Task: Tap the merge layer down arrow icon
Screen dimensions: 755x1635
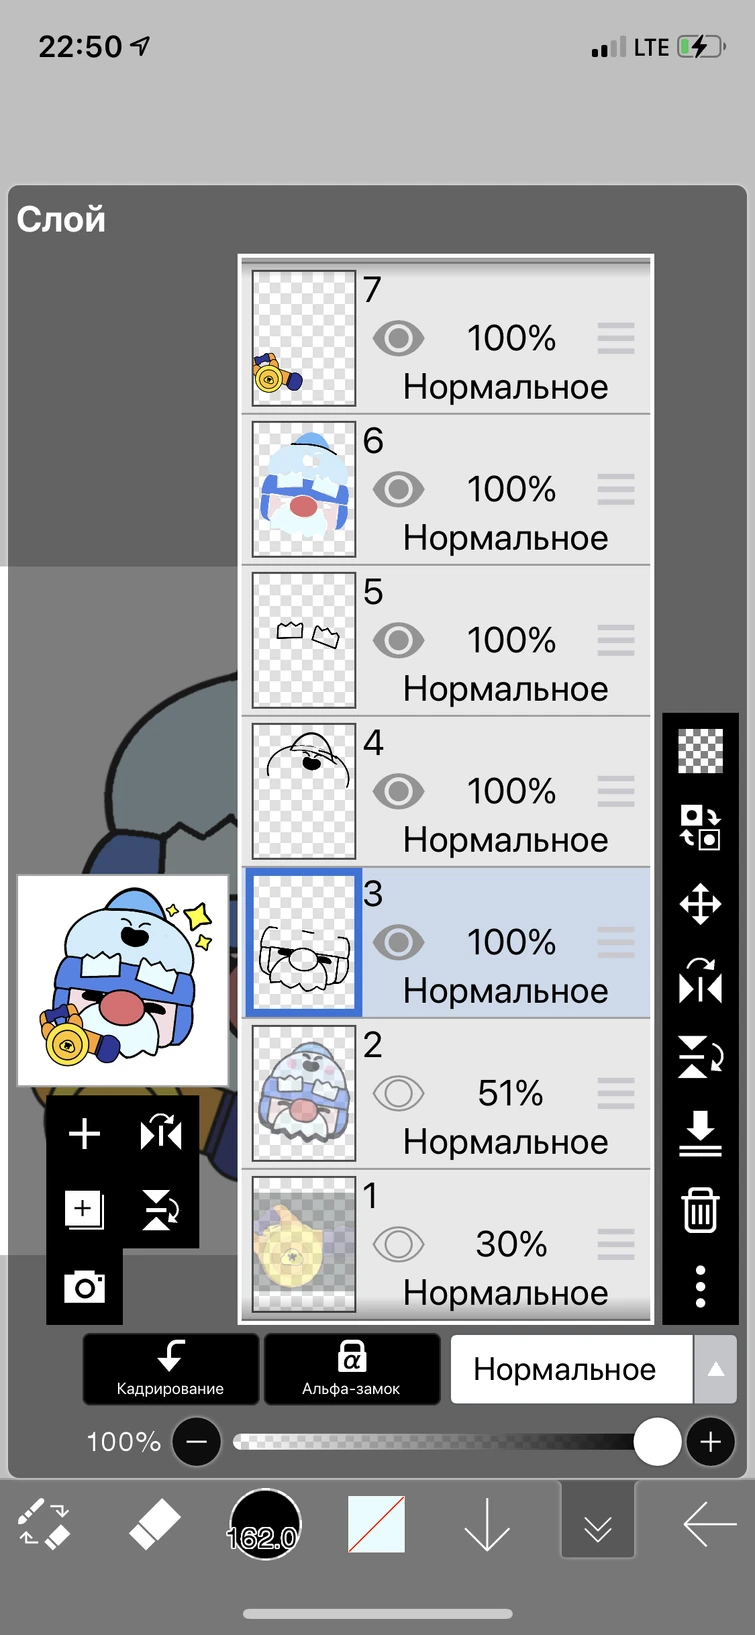Action: (700, 1133)
